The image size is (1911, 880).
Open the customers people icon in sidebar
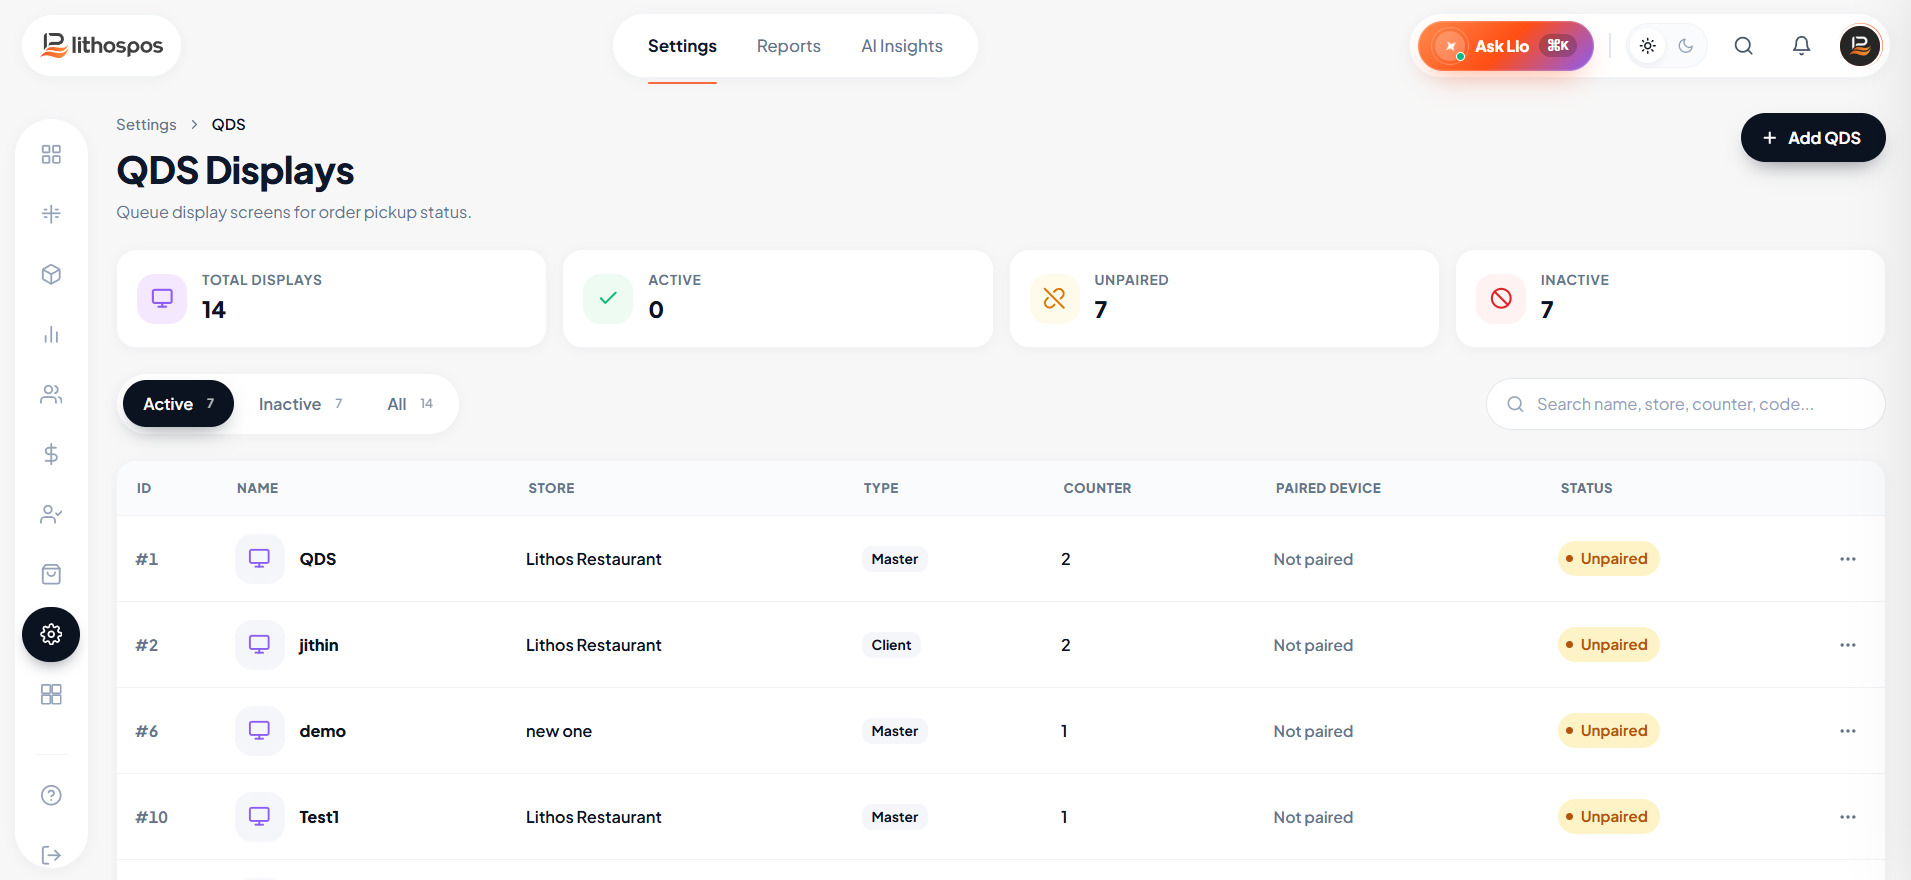click(x=51, y=394)
